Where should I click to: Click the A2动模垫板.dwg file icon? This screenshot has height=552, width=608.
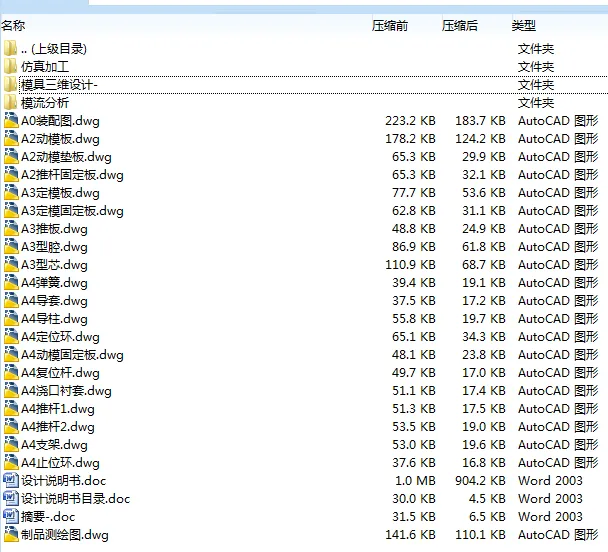tap(11, 157)
